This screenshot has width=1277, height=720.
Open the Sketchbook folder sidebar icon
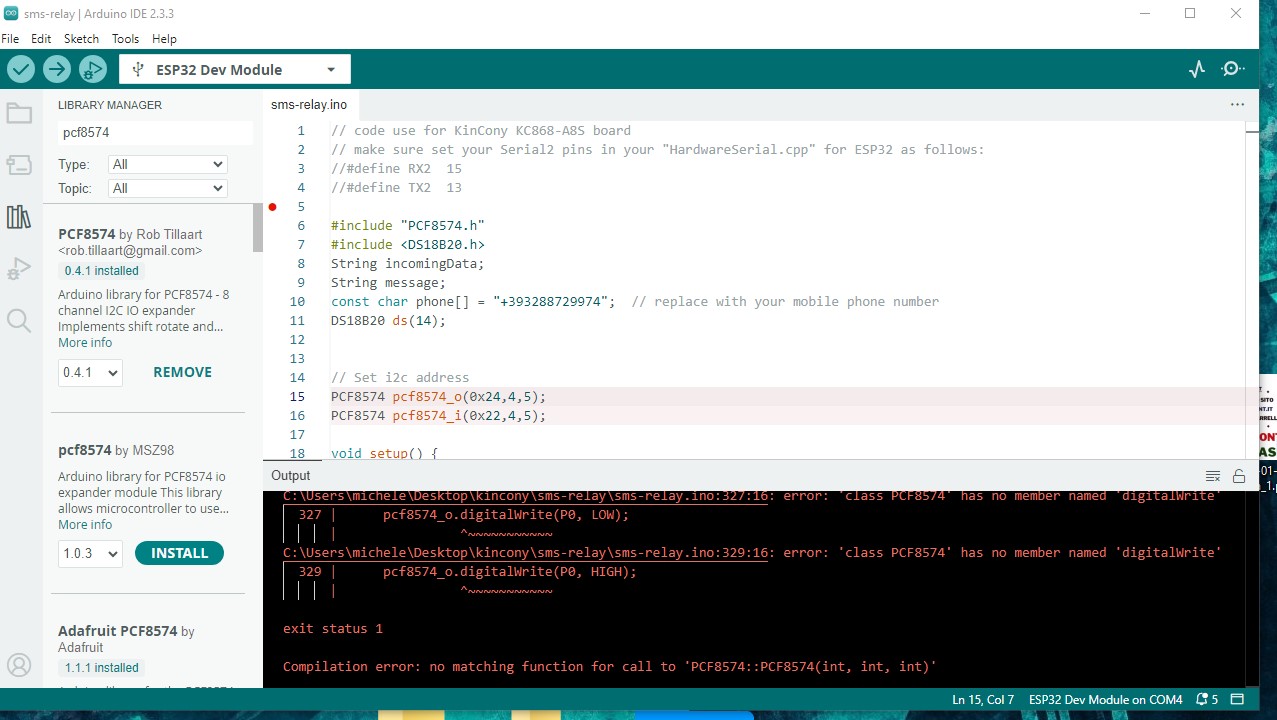[19, 114]
